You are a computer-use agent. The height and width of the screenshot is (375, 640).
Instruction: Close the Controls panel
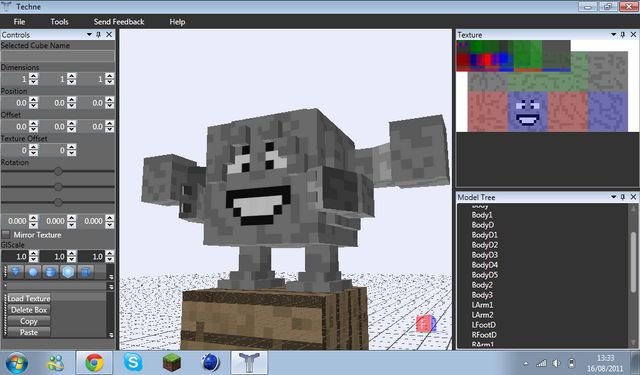point(109,35)
